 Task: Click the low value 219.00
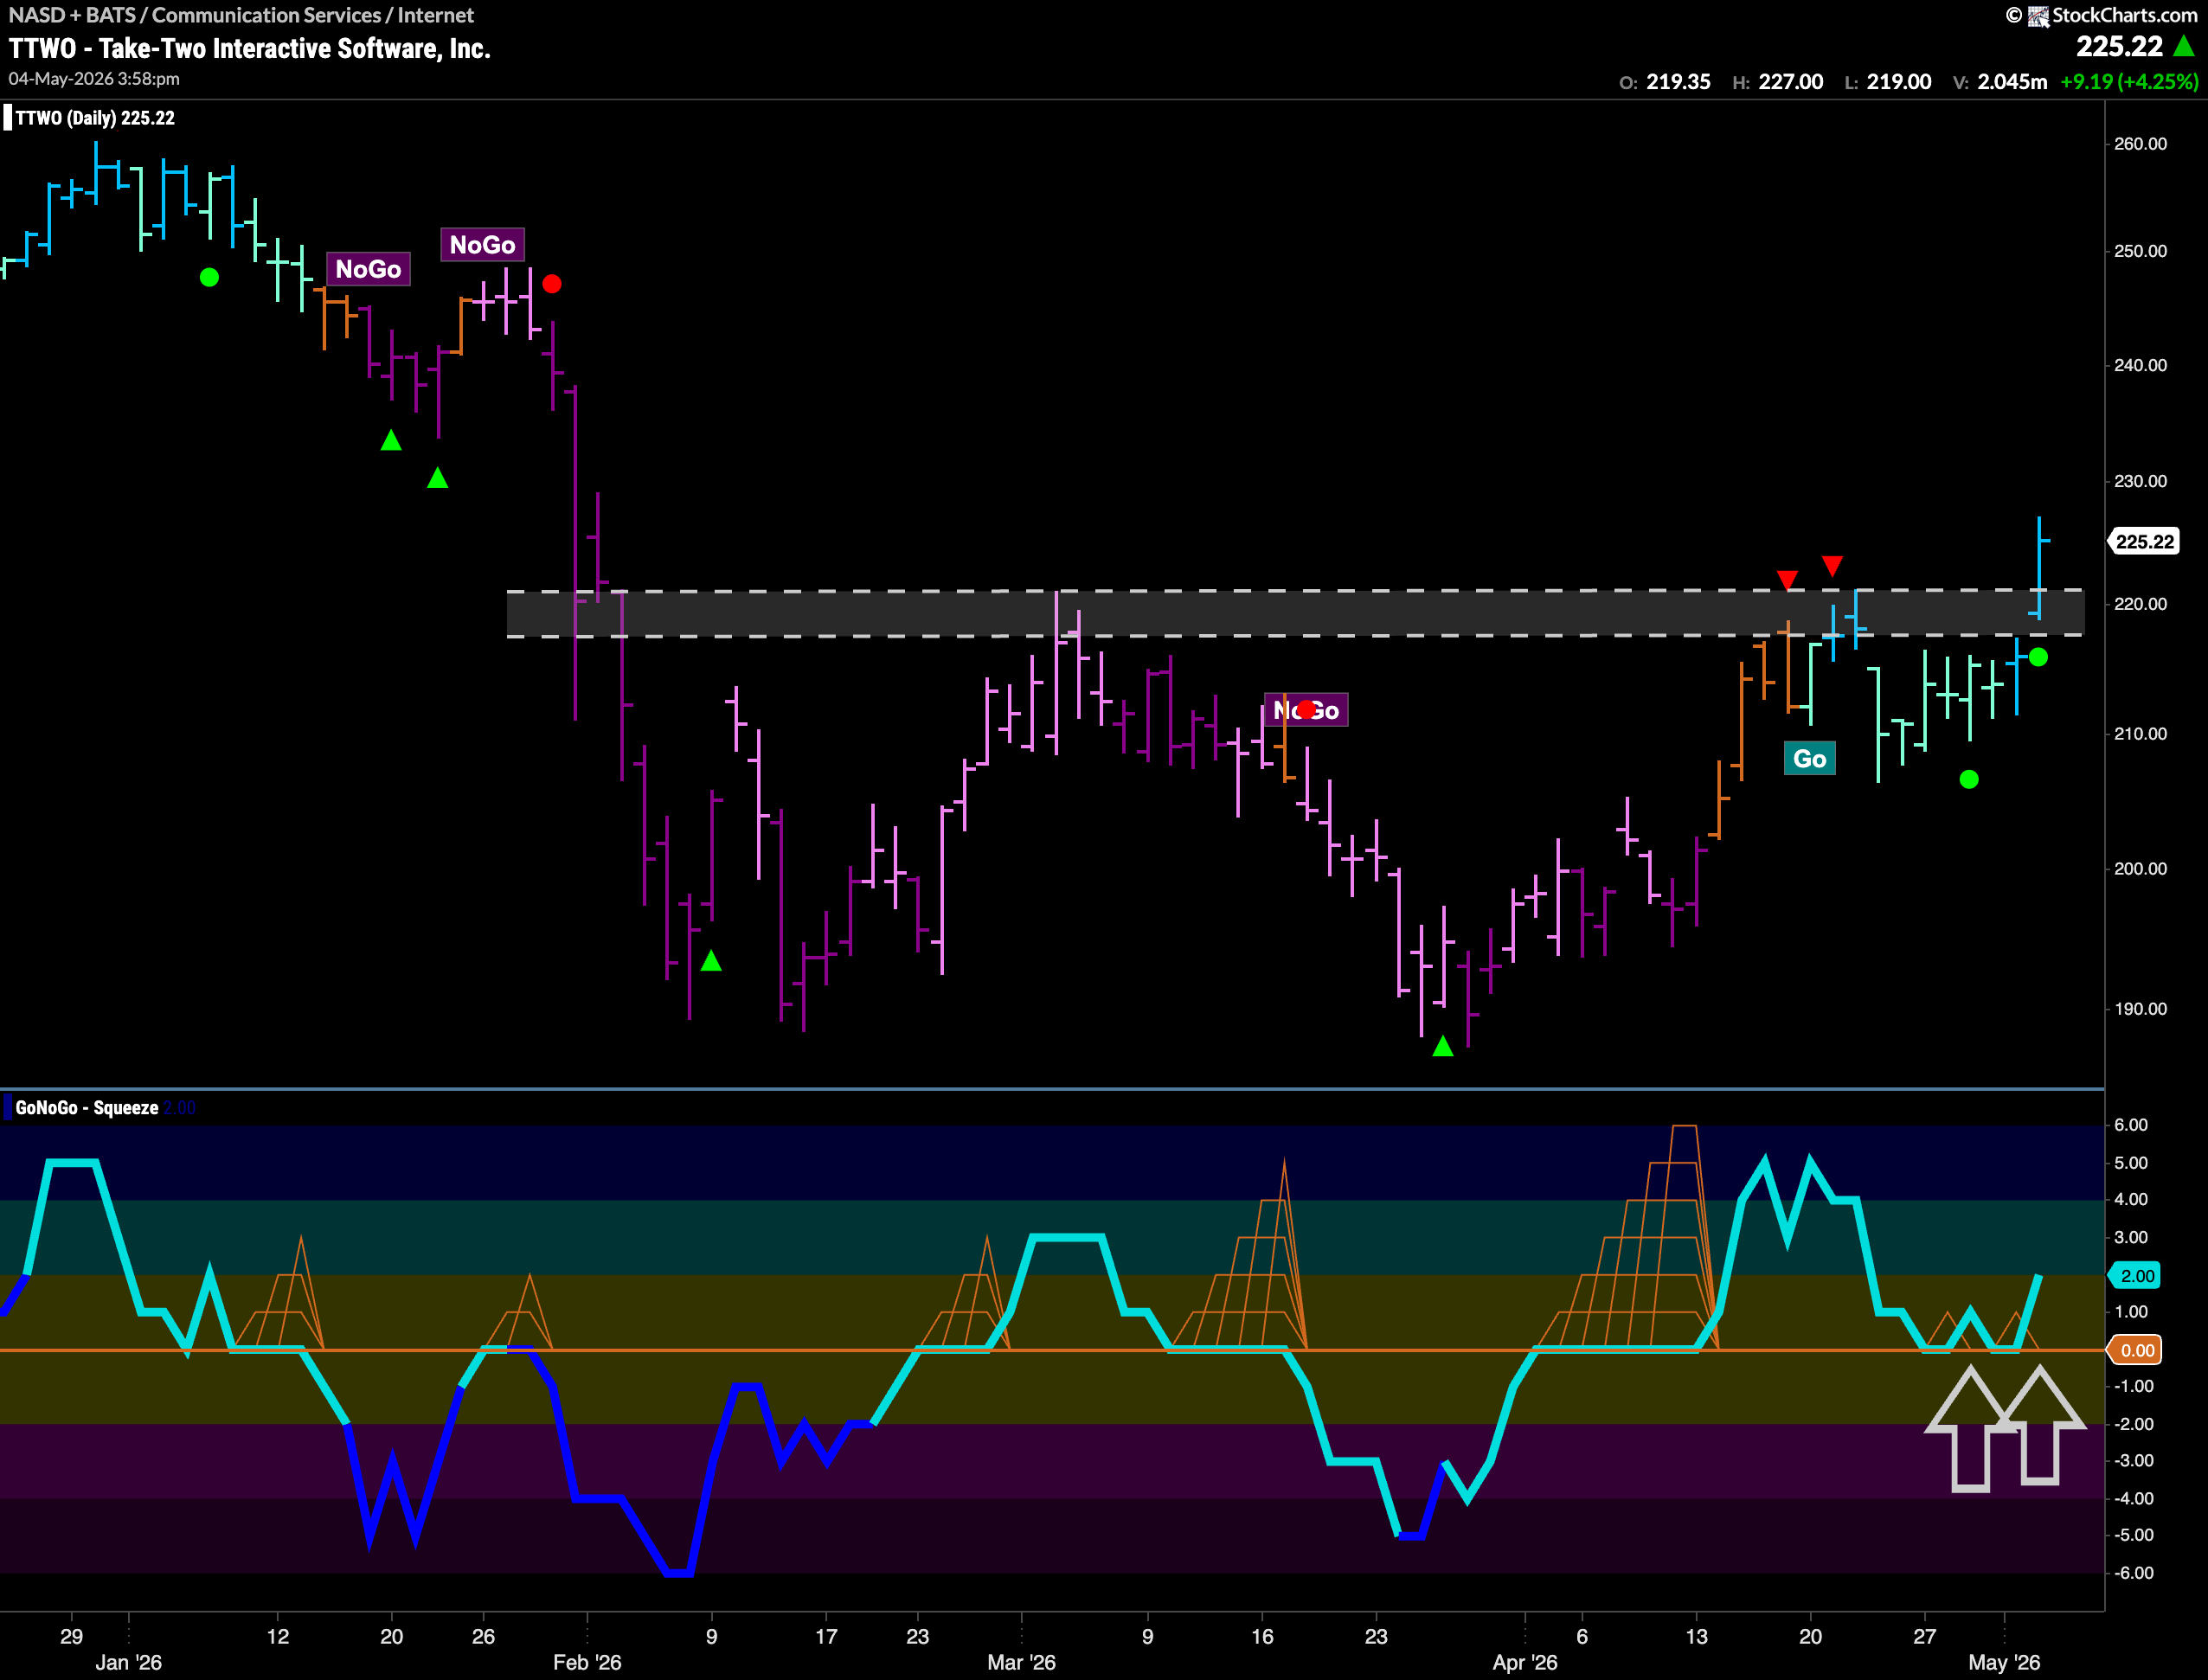tap(1898, 82)
